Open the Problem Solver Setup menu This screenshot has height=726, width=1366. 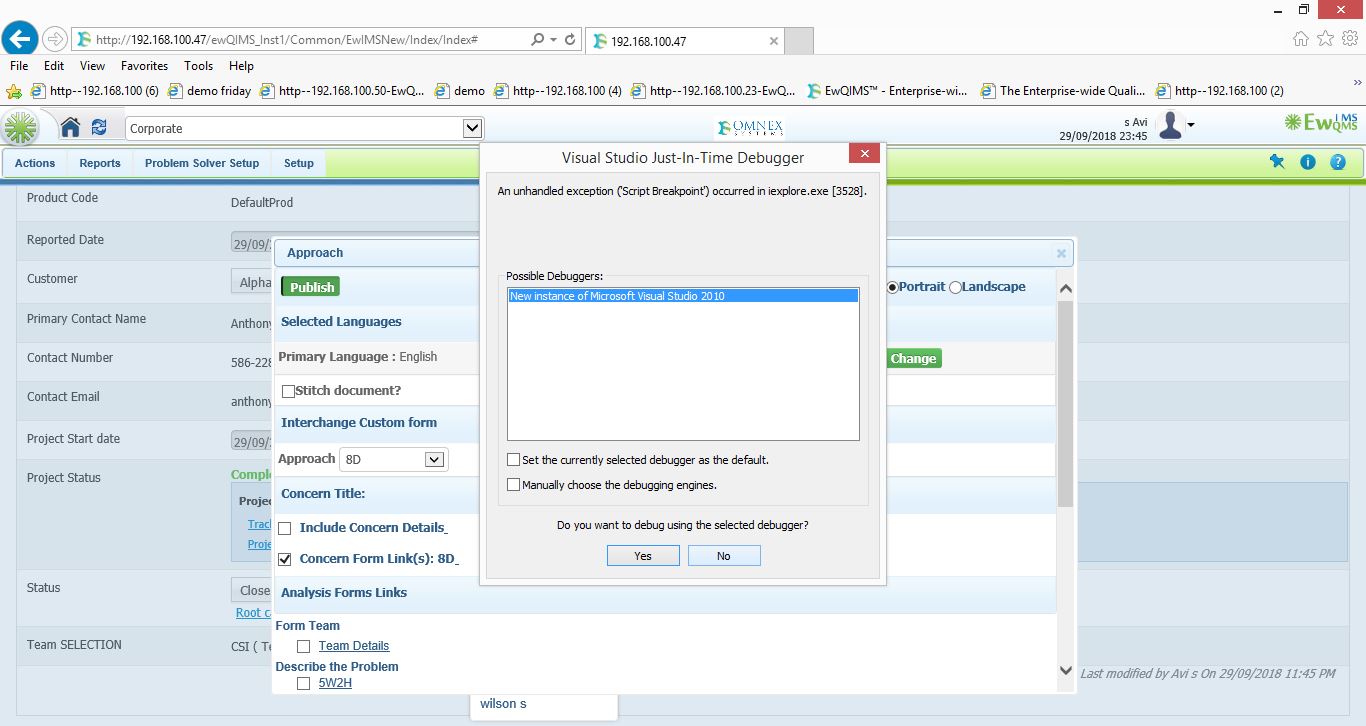tap(202, 163)
